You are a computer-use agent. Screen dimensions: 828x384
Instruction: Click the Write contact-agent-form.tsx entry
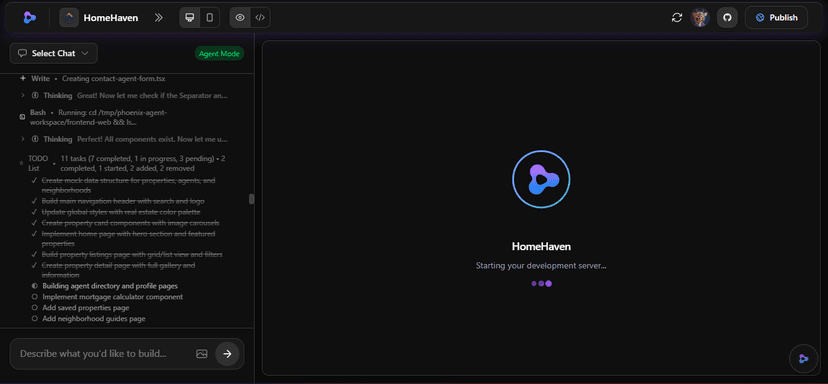[x=92, y=78]
